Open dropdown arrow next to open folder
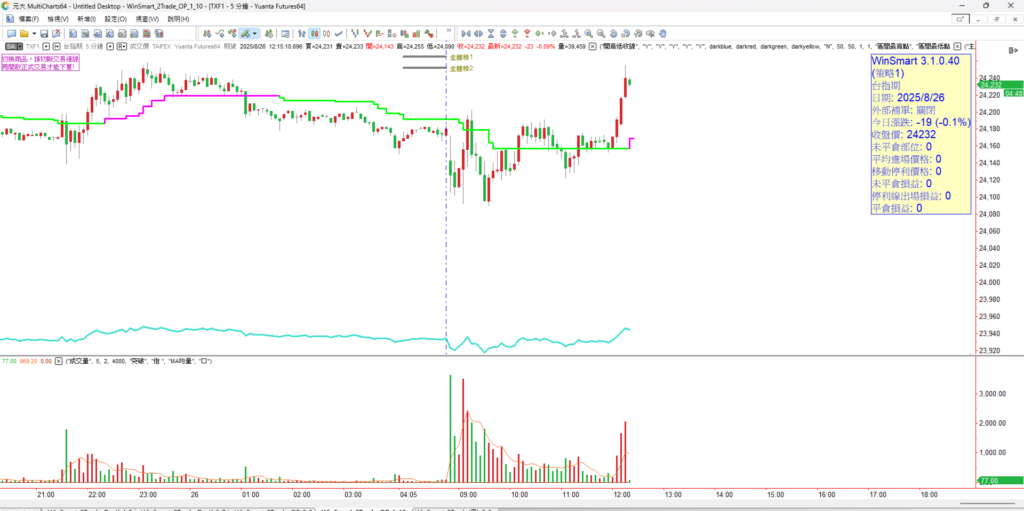1024x511 pixels. 32,33
